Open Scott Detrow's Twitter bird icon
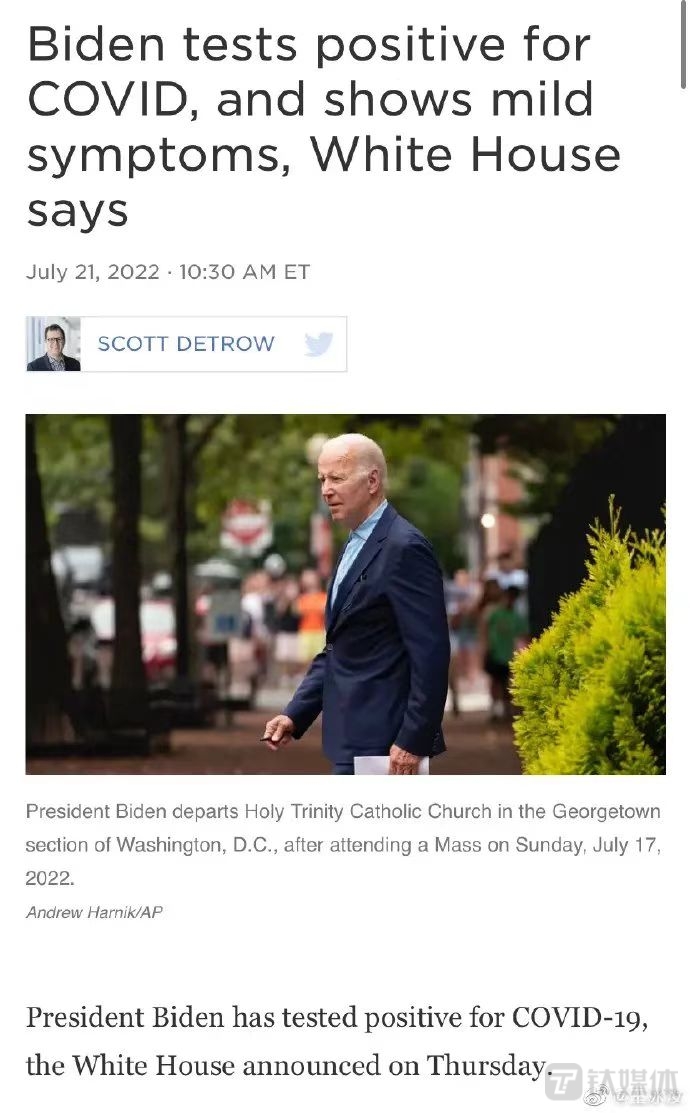Viewport: 690px width, 1113px height. click(319, 344)
